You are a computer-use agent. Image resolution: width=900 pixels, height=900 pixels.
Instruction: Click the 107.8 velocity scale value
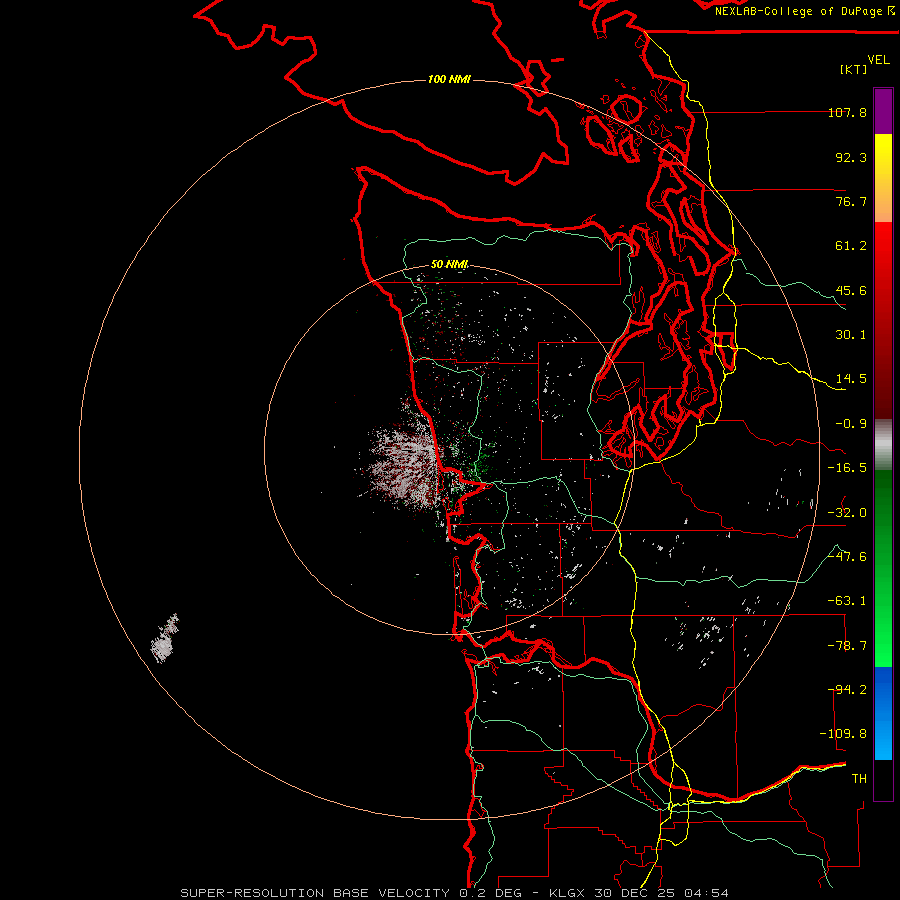pyautogui.click(x=847, y=112)
